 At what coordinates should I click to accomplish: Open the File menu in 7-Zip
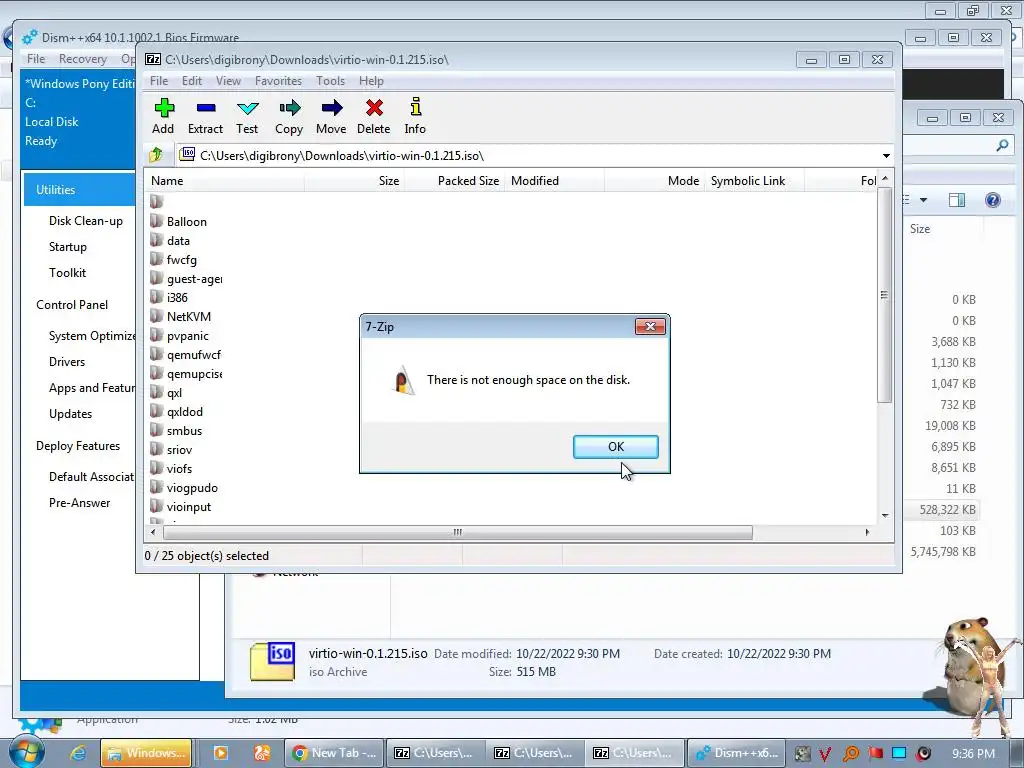click(159, 81)
